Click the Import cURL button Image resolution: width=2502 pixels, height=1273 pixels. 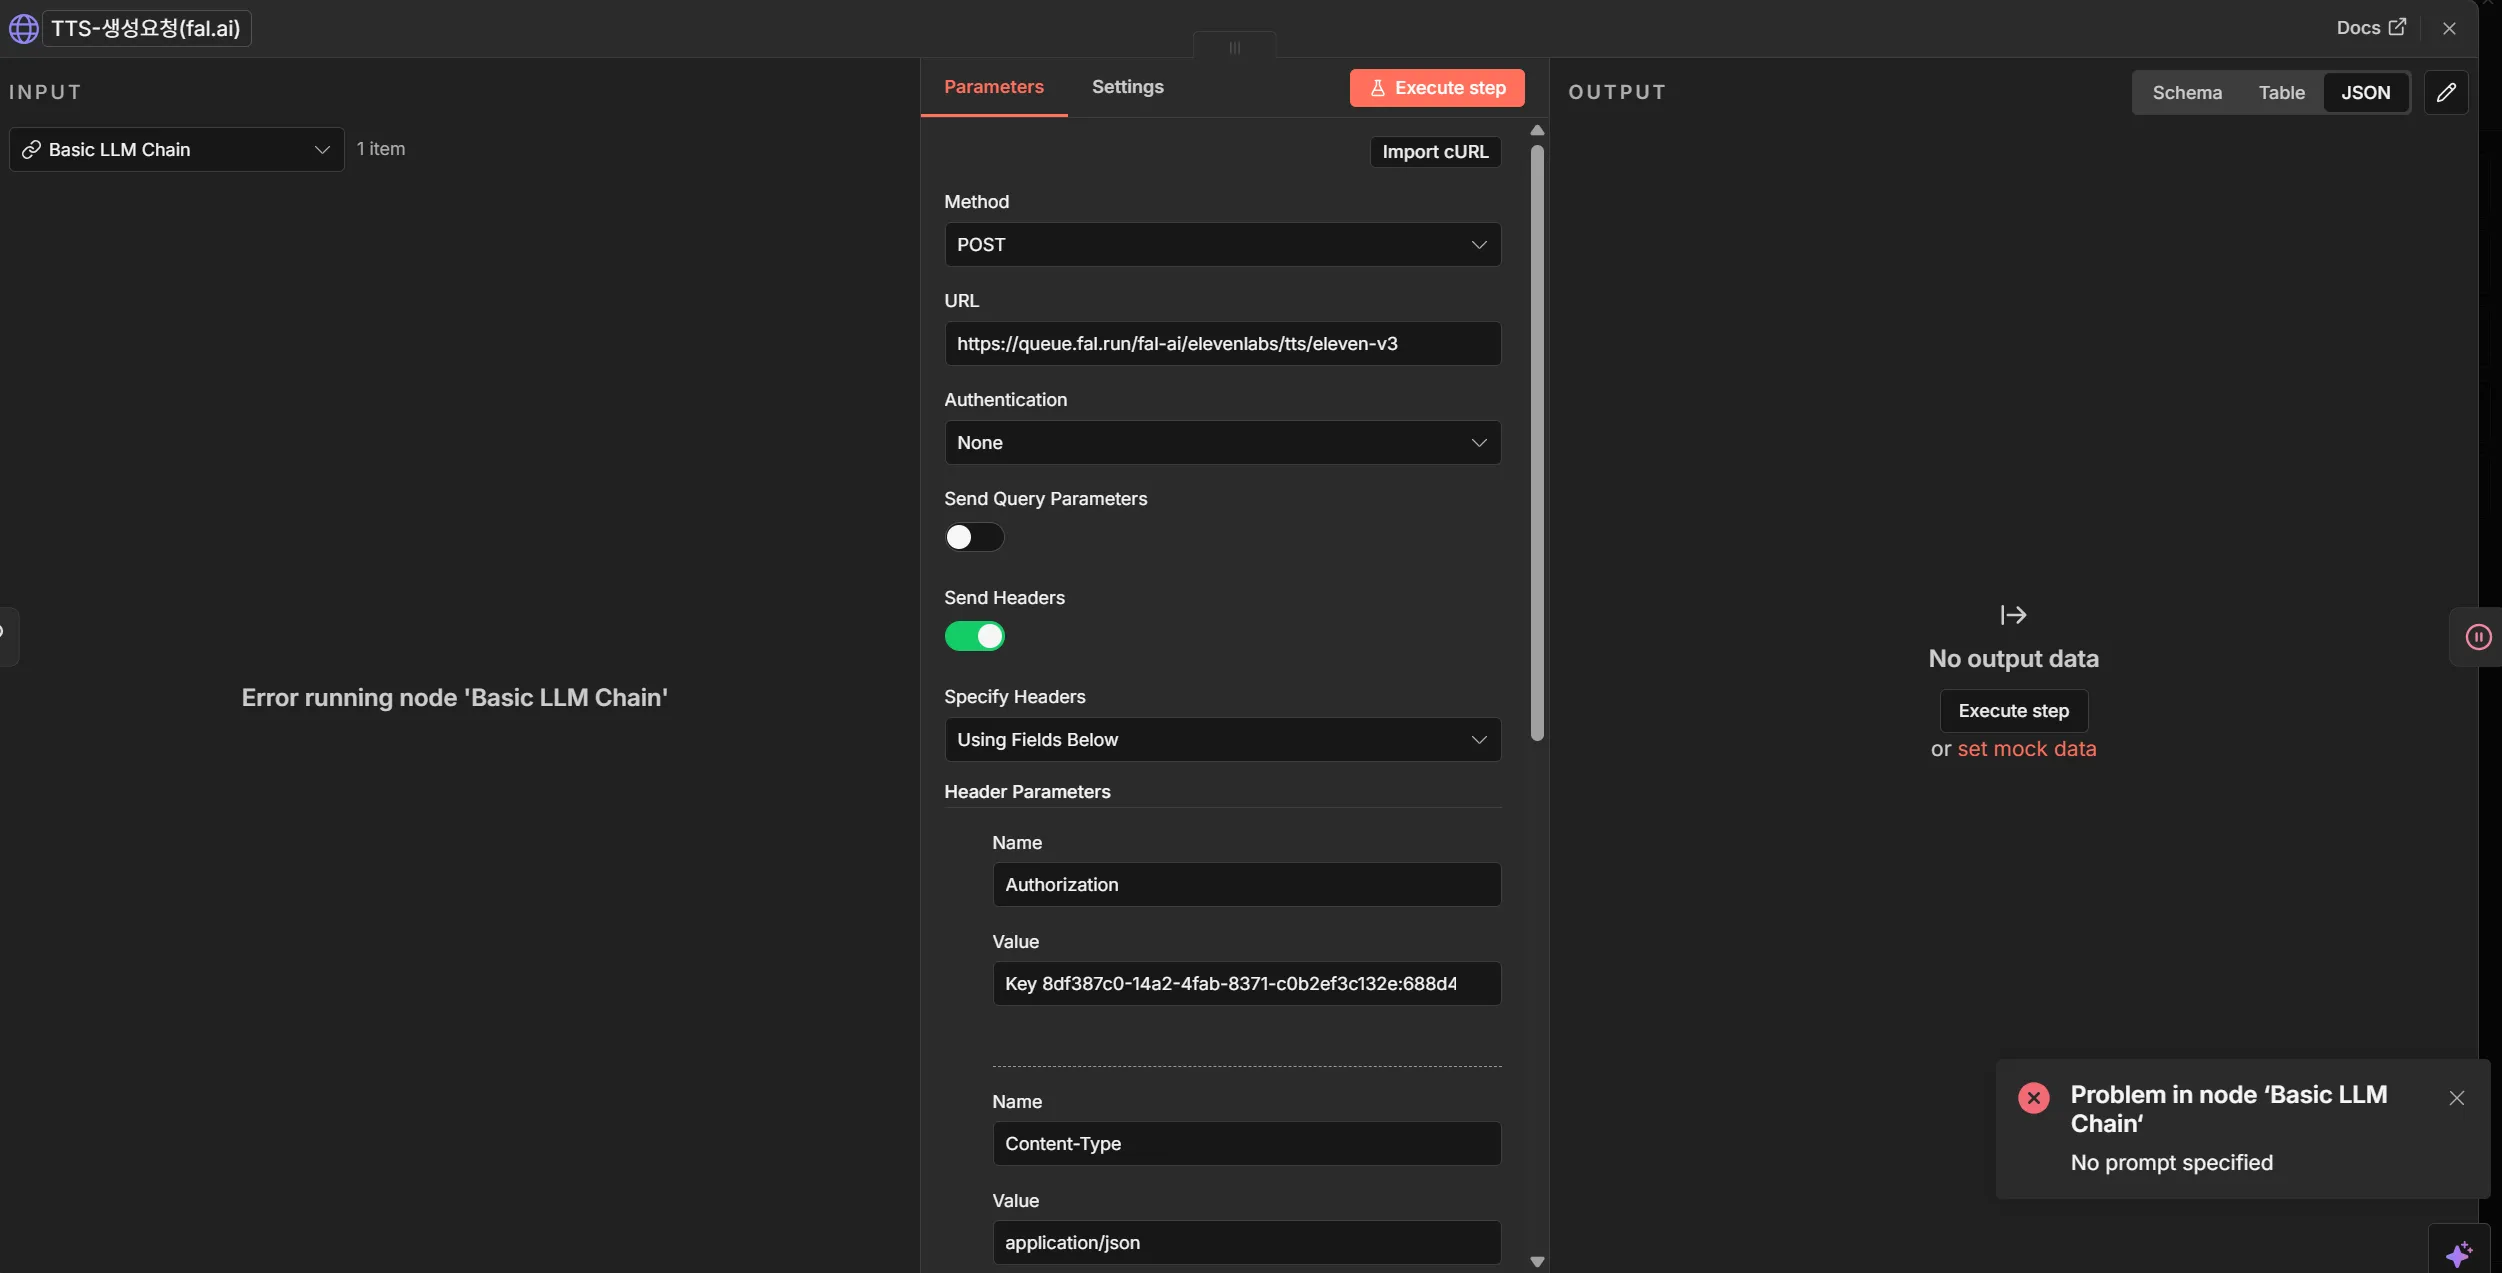point(1434,152)
